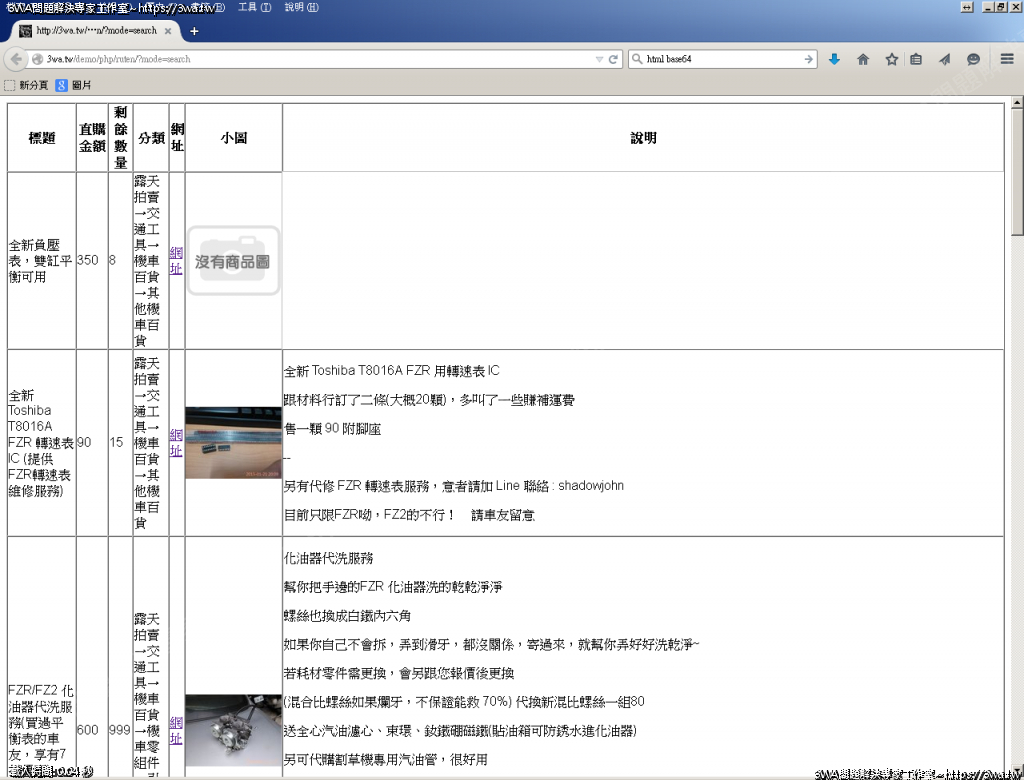Screen dimensions: 1024x780
Task: Click the Toshiba IC product thumbnail
Action: click(x=233, y=442)
